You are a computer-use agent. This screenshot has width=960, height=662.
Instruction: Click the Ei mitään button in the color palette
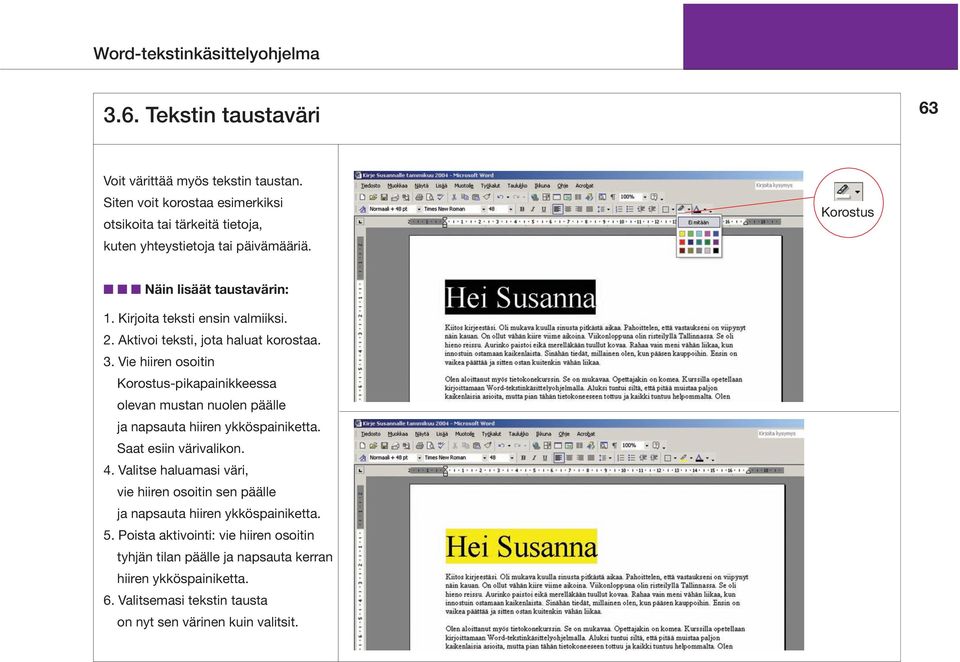[699, 222]
